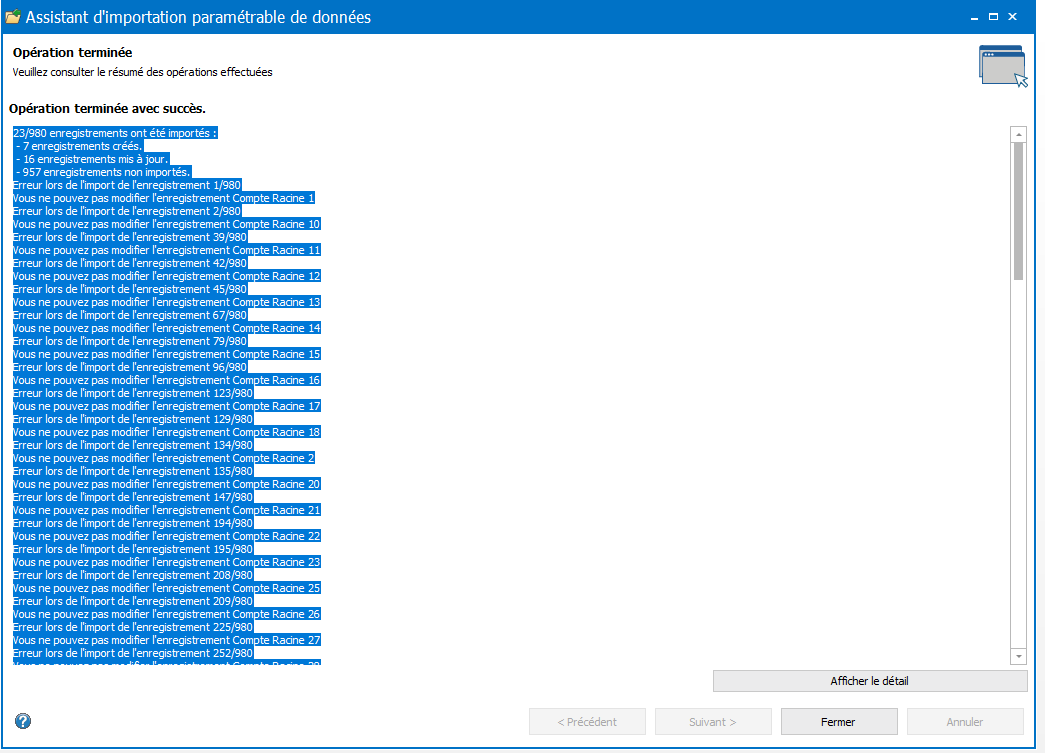
Task: Click line ending 'Compte Racine 20'
Action: tap(167, 484)
